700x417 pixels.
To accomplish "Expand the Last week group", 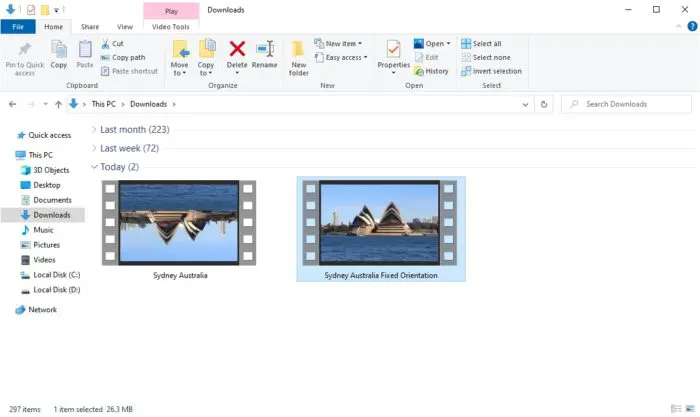I will (94, 148).
